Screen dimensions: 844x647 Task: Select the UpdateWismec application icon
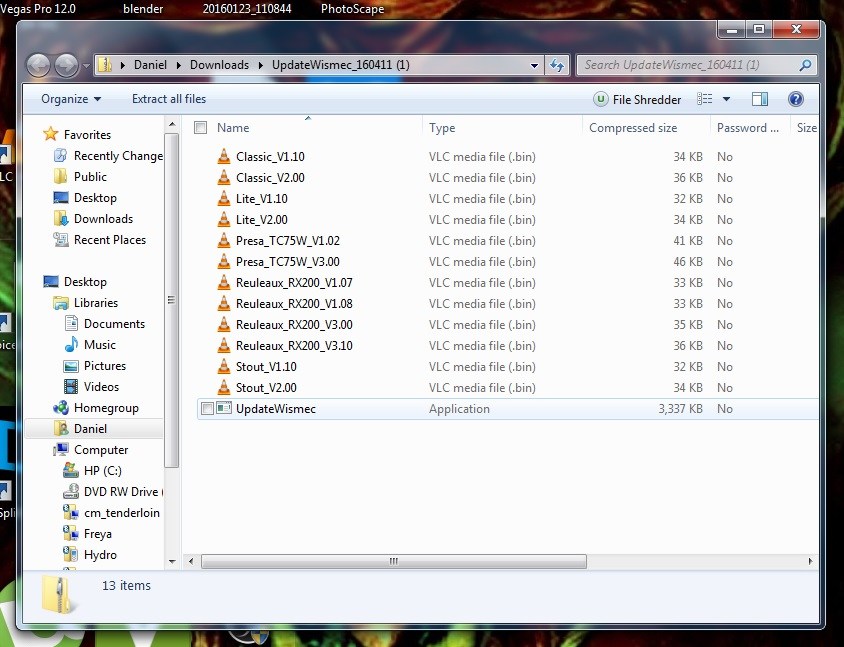tap(224, 408)
